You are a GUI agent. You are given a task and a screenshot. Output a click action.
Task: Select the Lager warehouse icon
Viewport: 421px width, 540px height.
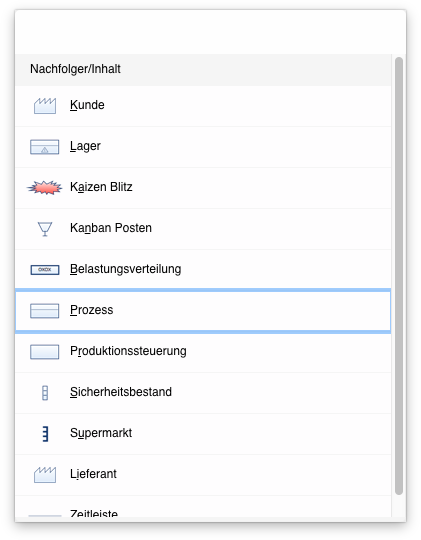click(44, 147)
